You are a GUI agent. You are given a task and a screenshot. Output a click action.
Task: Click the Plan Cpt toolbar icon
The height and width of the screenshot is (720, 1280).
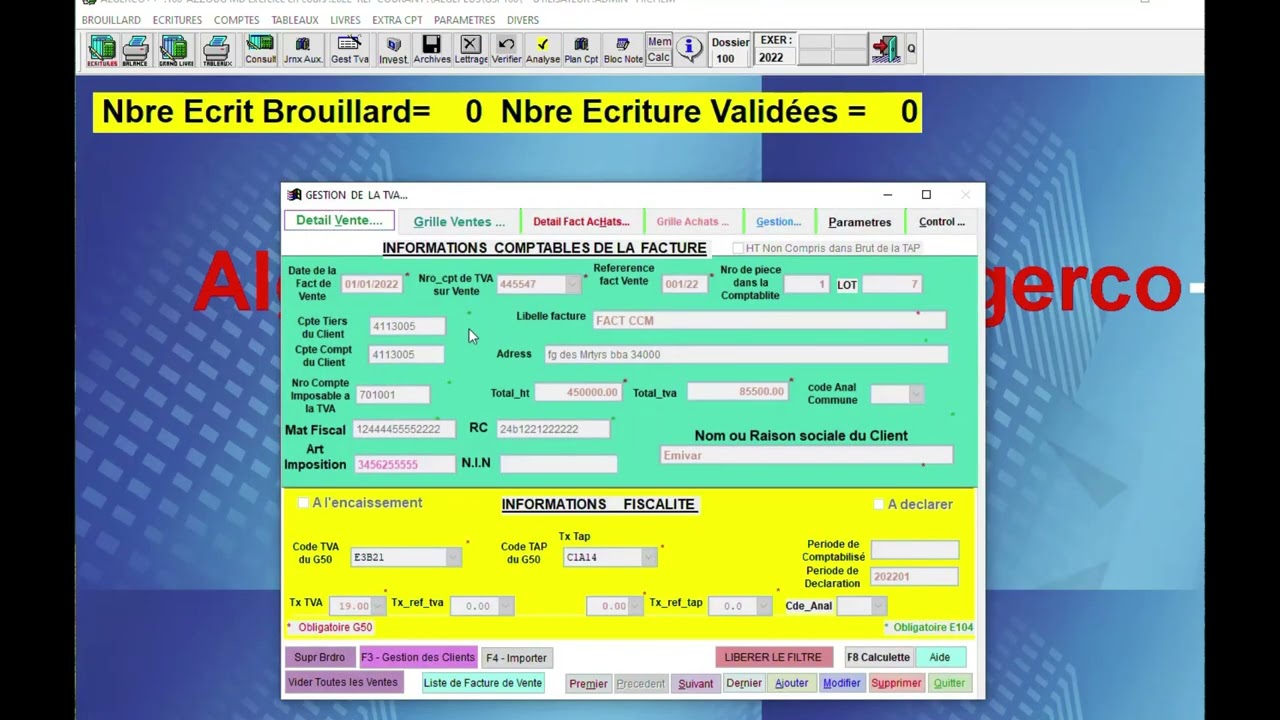[581, 50]
